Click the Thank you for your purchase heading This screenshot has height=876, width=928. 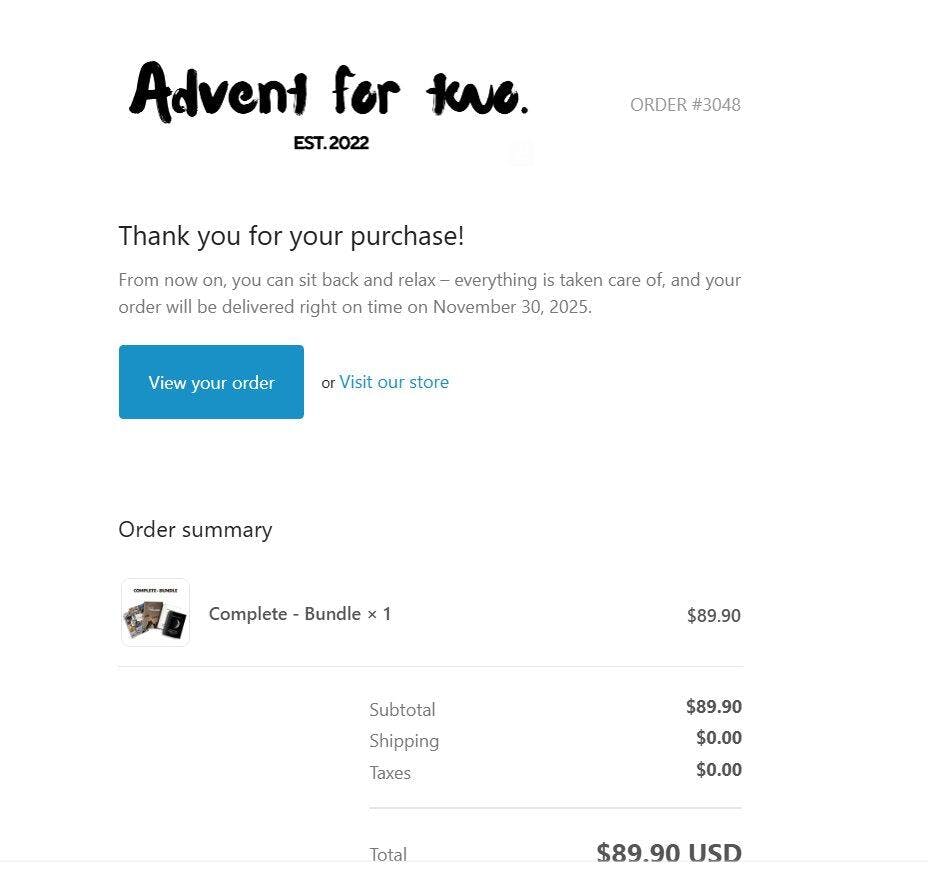point(291,236)
